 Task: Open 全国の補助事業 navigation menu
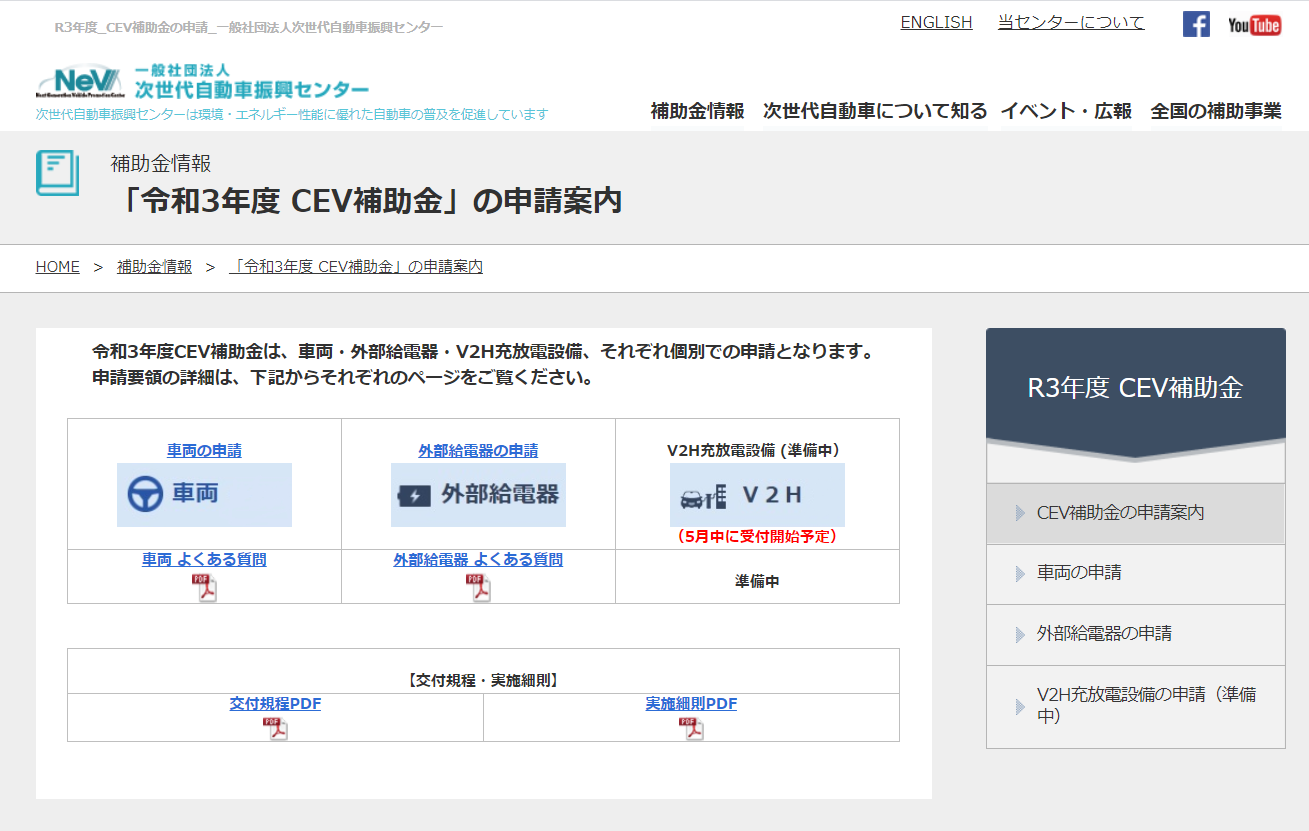[1216, 111]
